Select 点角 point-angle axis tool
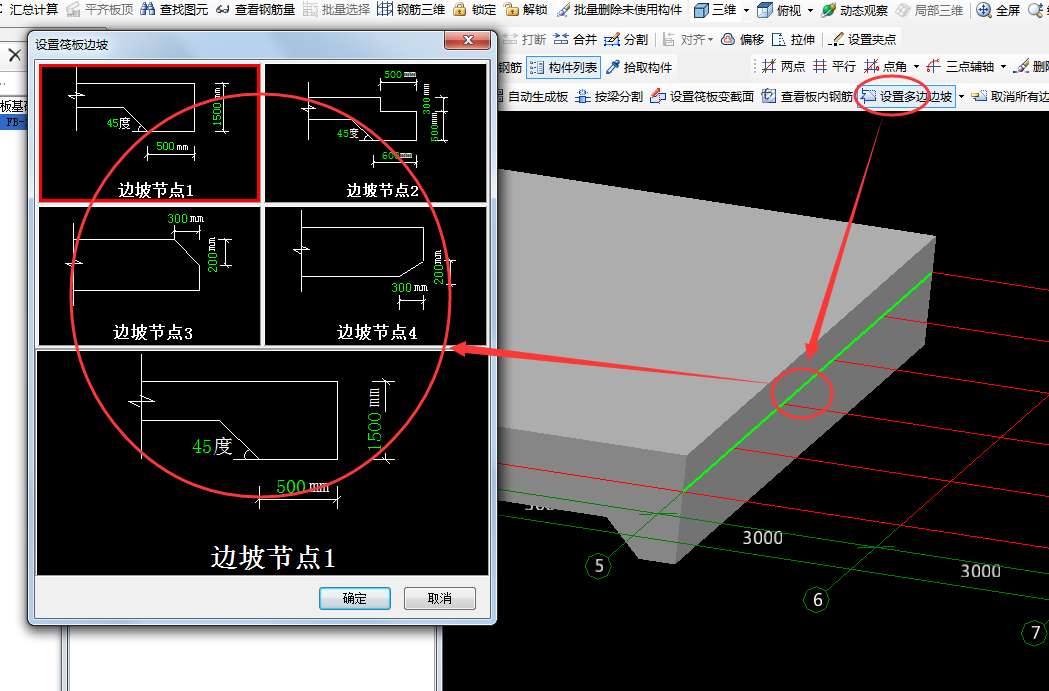 (x=885, y=66)
